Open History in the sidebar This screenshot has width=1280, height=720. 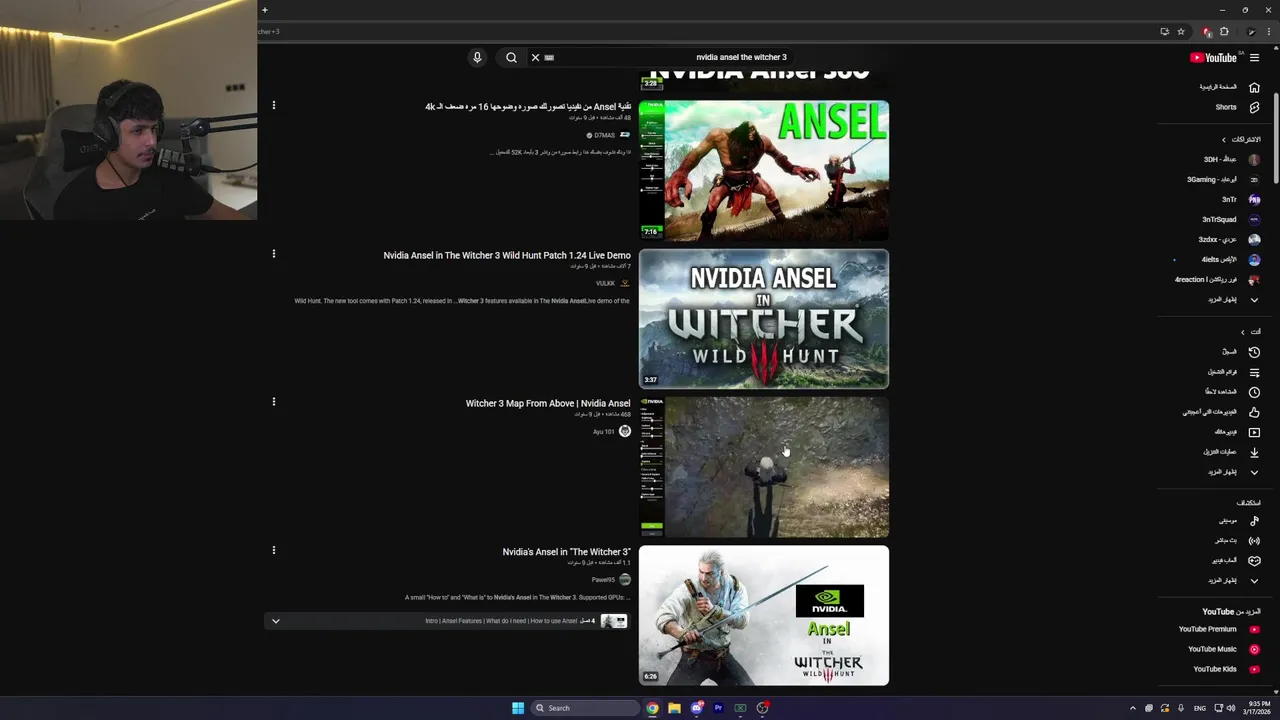tap(1240, 352)
